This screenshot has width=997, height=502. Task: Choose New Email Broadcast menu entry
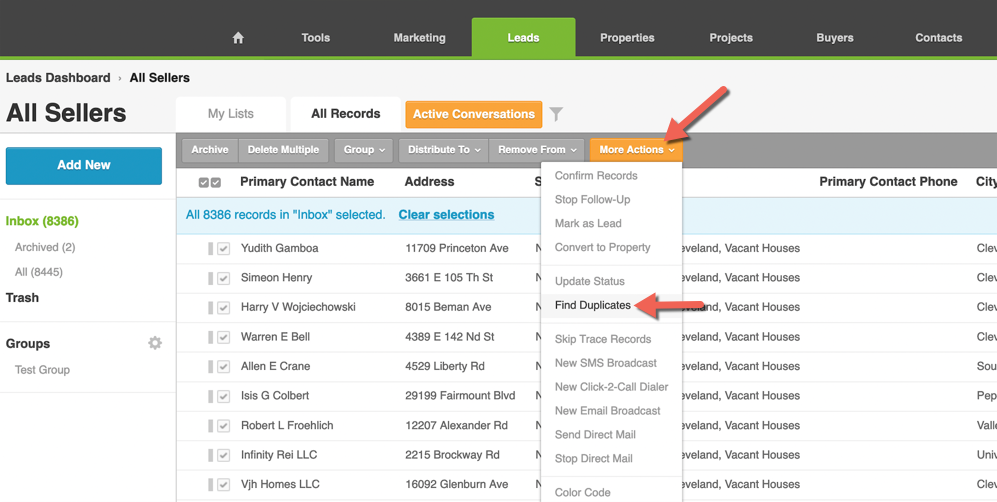click(x=607, y=411)
